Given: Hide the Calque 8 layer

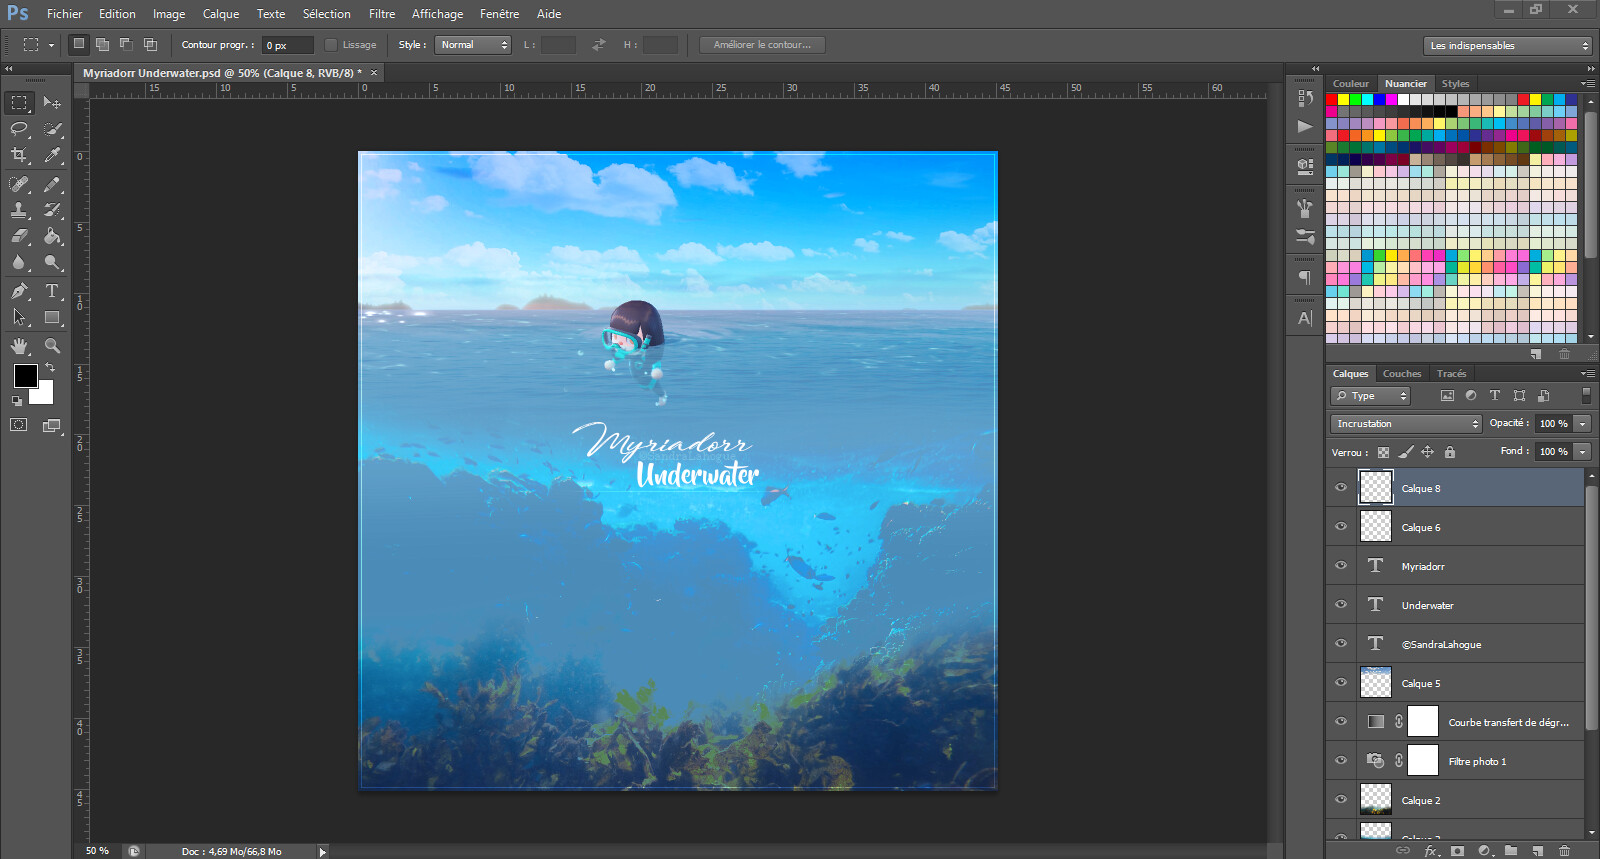Looking at the screenshot, I should [x=1341, y=488].
